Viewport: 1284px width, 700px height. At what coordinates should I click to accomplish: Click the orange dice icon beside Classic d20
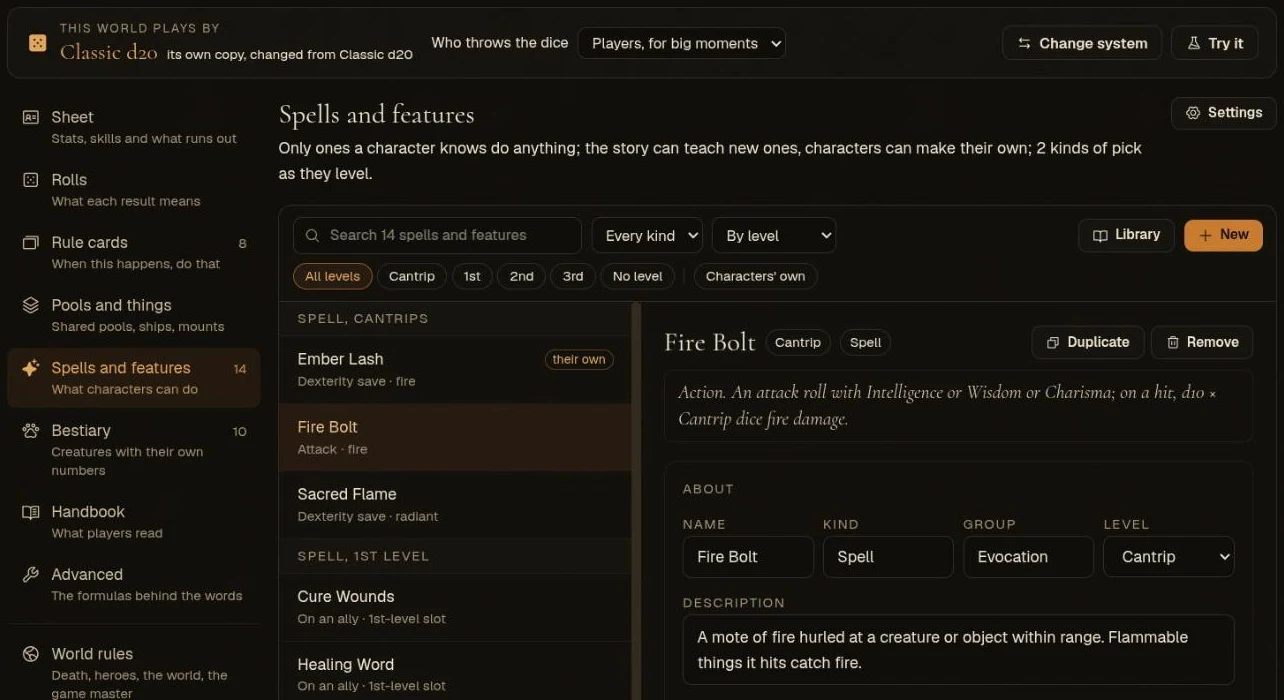pyautogui.click(x=37, y=43)
